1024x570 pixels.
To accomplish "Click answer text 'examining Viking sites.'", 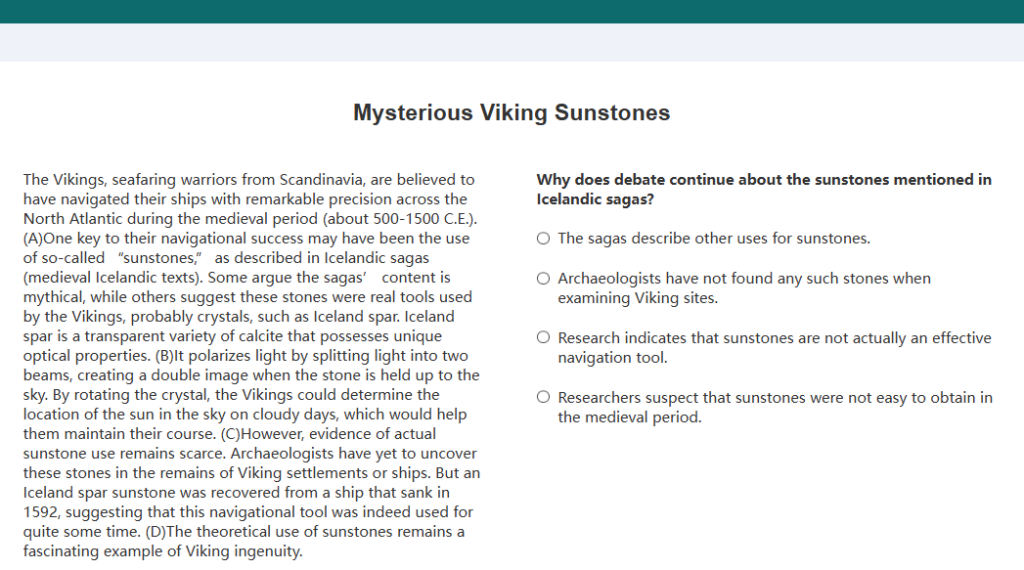I will [637, 298].
